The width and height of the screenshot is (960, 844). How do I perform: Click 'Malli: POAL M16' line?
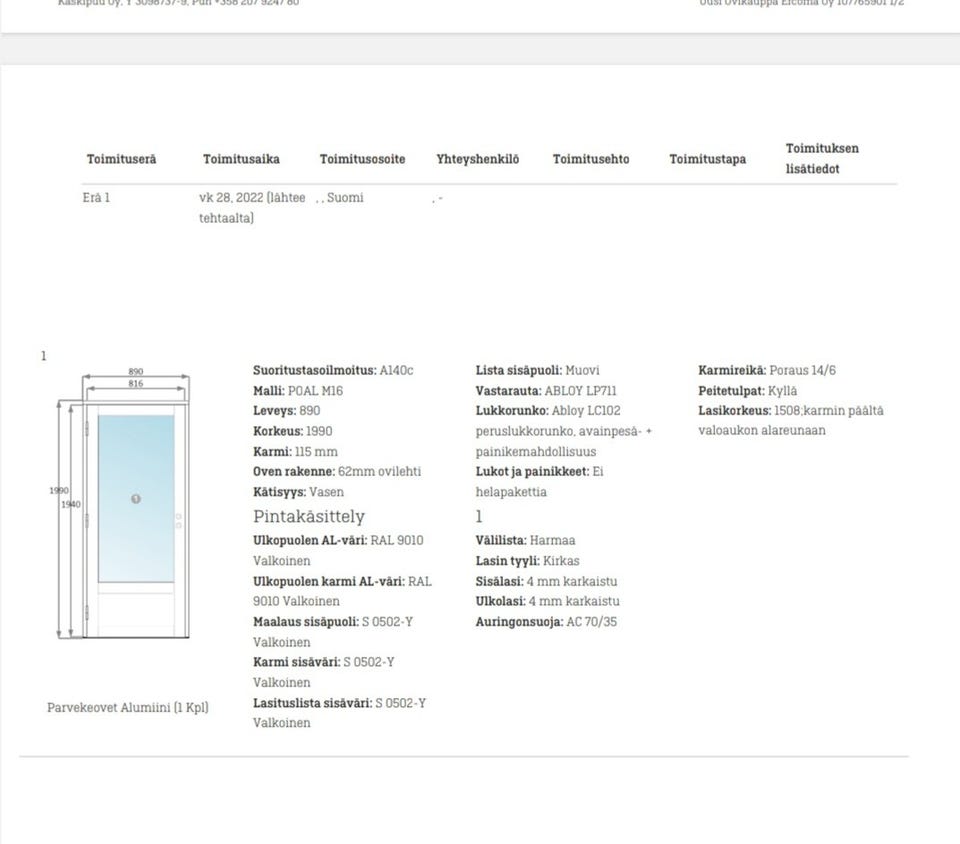point(298,390)
